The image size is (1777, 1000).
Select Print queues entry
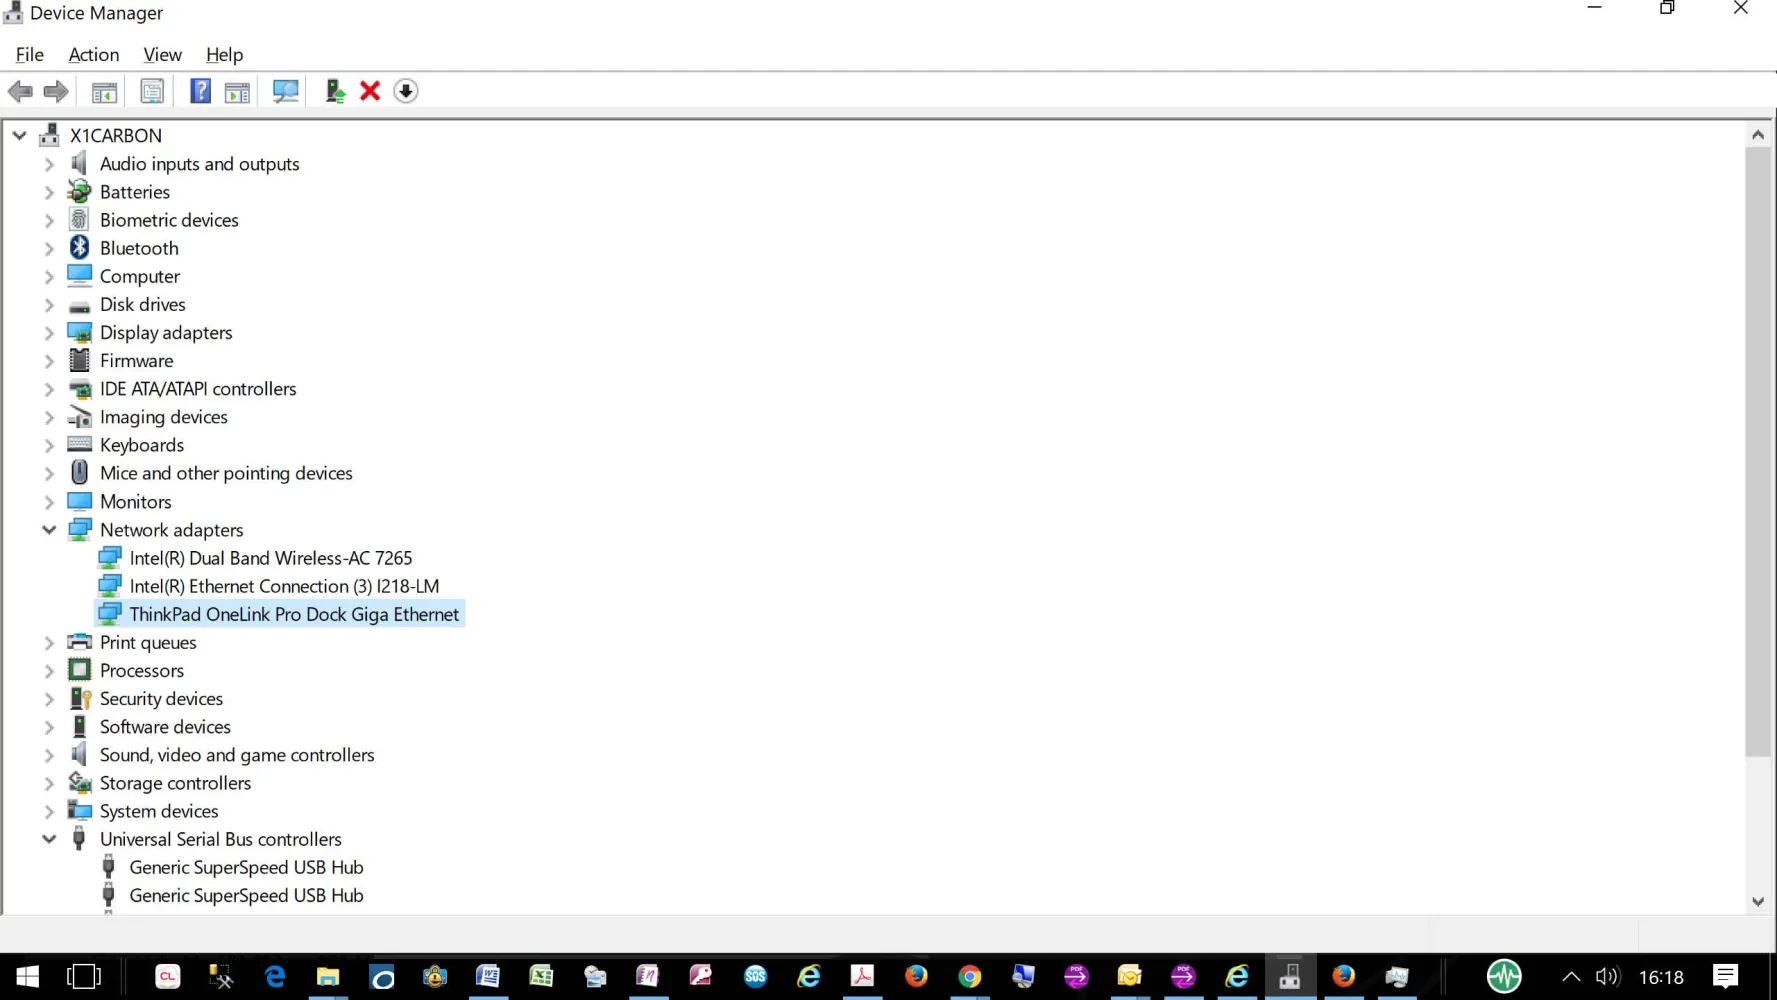pos(148,642)
